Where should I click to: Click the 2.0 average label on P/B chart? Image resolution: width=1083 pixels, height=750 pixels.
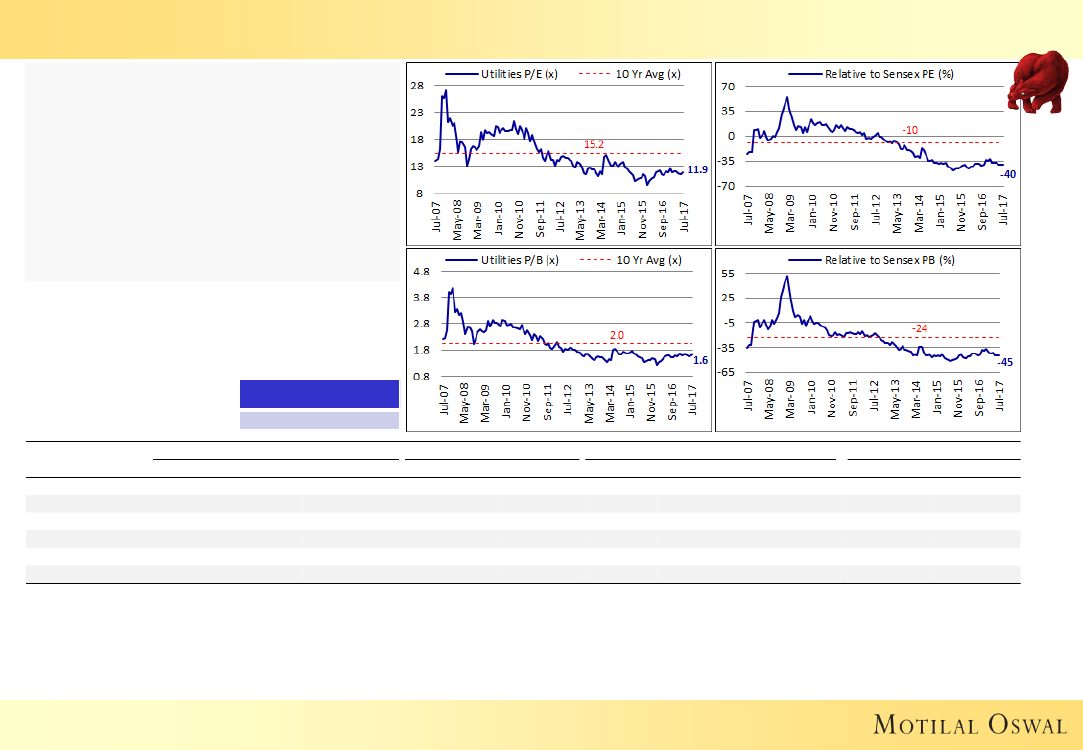pos(617,335)
